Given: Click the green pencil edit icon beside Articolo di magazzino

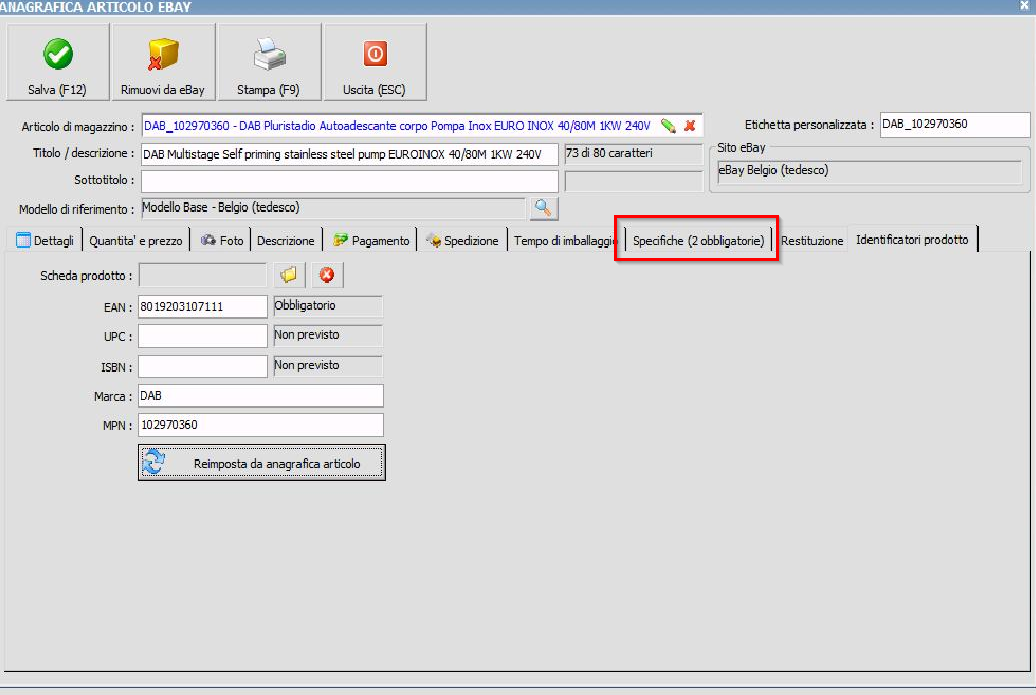Looking at the screenshot, I should point(668,126).
